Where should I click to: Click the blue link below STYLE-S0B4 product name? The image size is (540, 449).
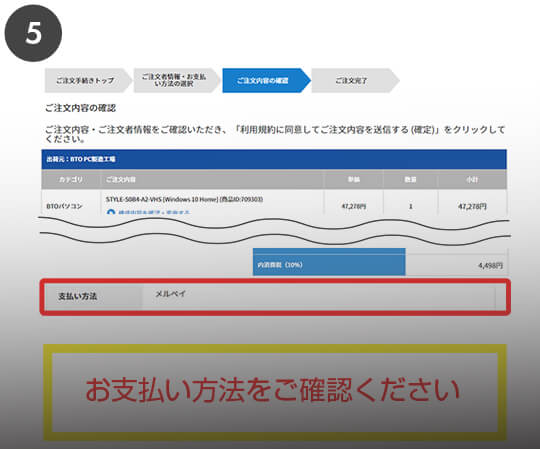click(154, 212)
